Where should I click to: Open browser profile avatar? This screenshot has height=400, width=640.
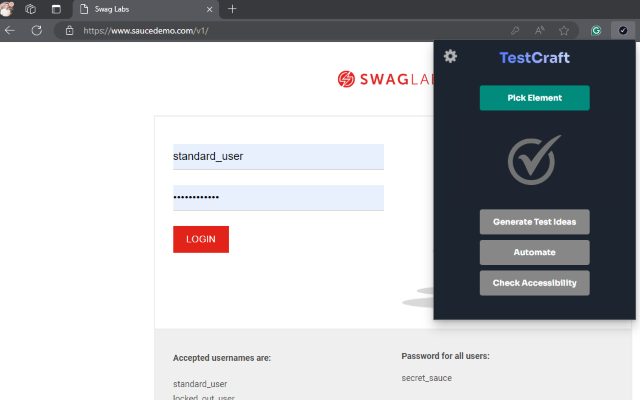[7, 9]
